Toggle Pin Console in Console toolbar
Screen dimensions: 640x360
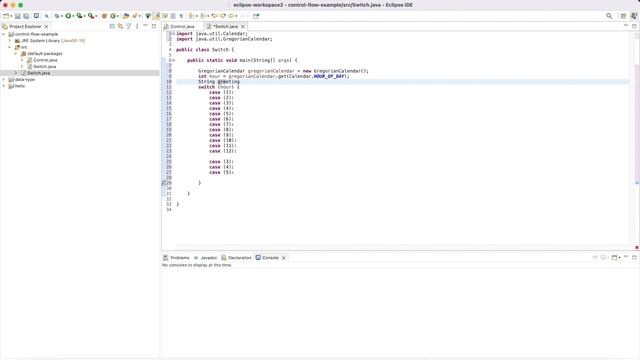pyautogui.click(x=595, y=258)
